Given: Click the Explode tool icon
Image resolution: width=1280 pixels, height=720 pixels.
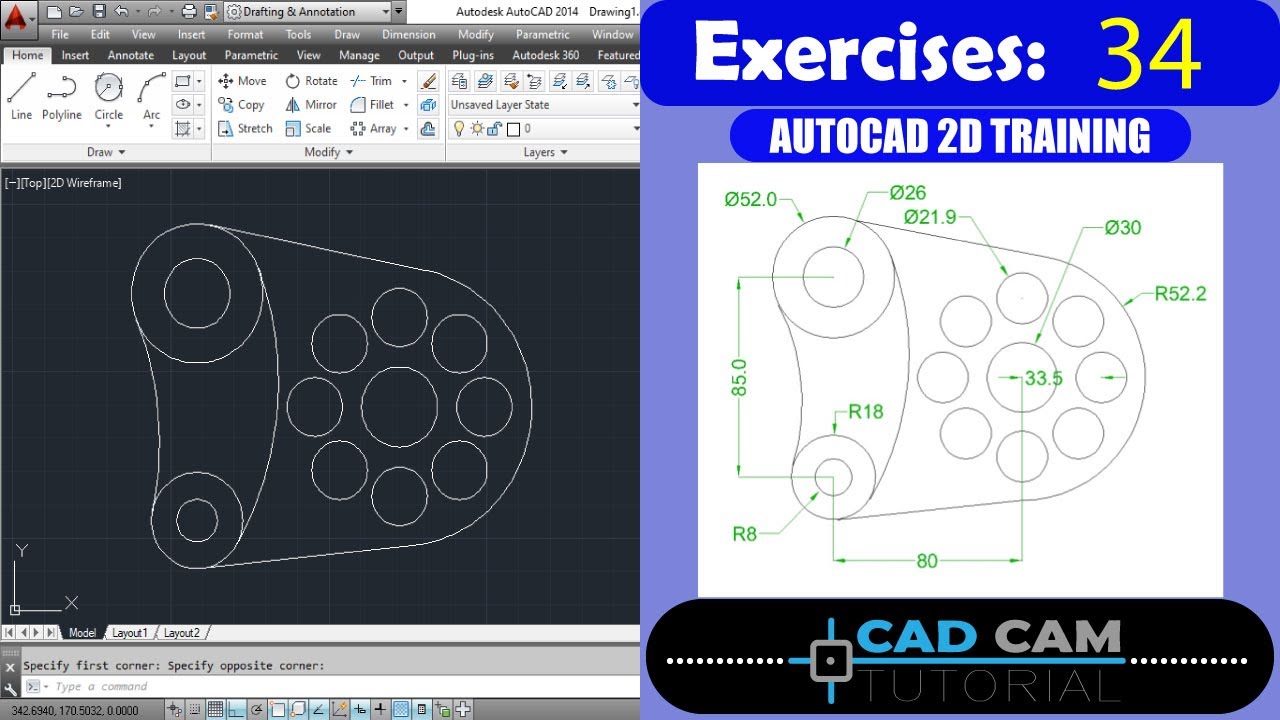Looking at the screenshot, I should coord(428,104).
